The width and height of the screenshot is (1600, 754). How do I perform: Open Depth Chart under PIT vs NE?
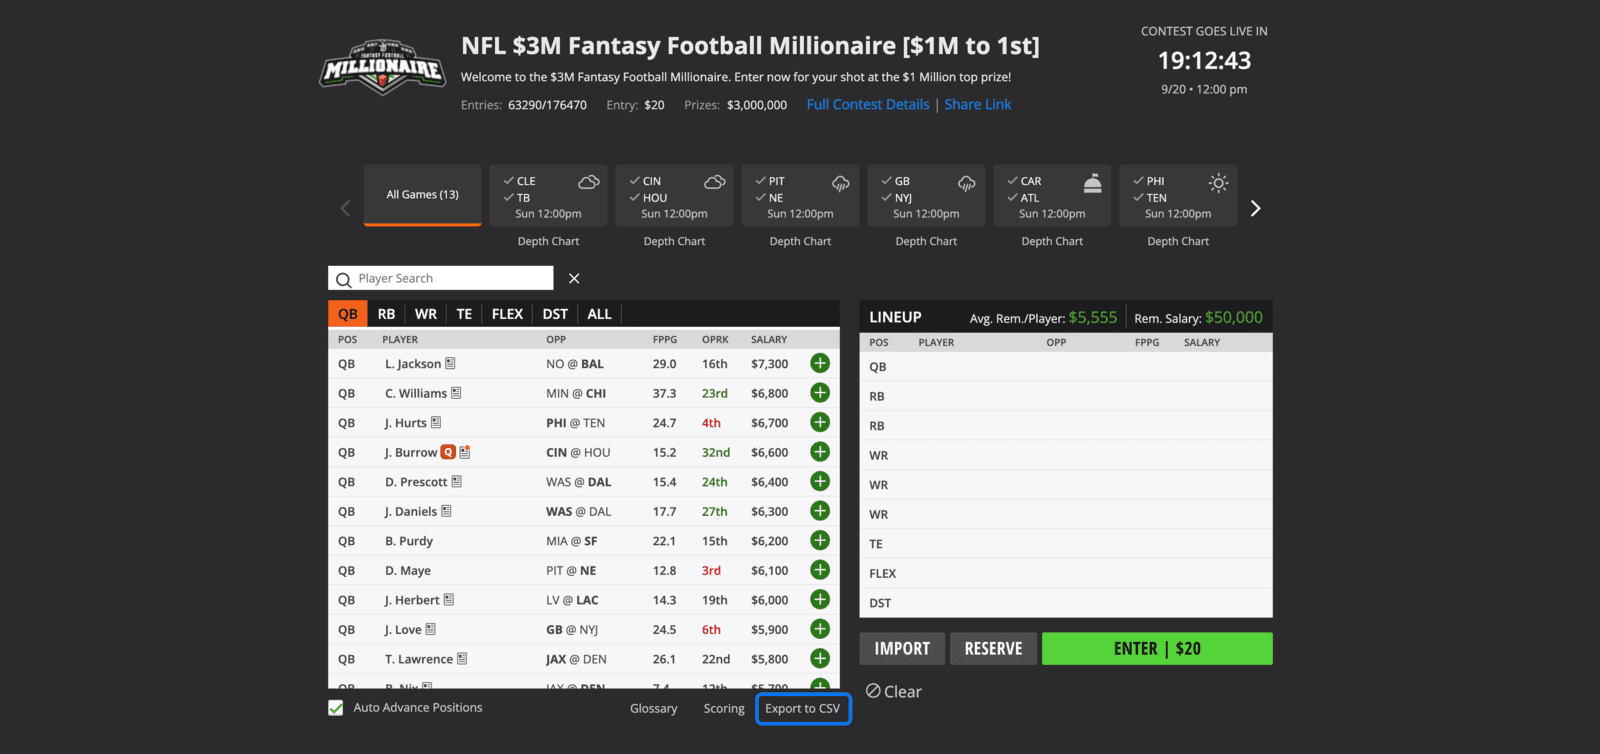point(800,241)
